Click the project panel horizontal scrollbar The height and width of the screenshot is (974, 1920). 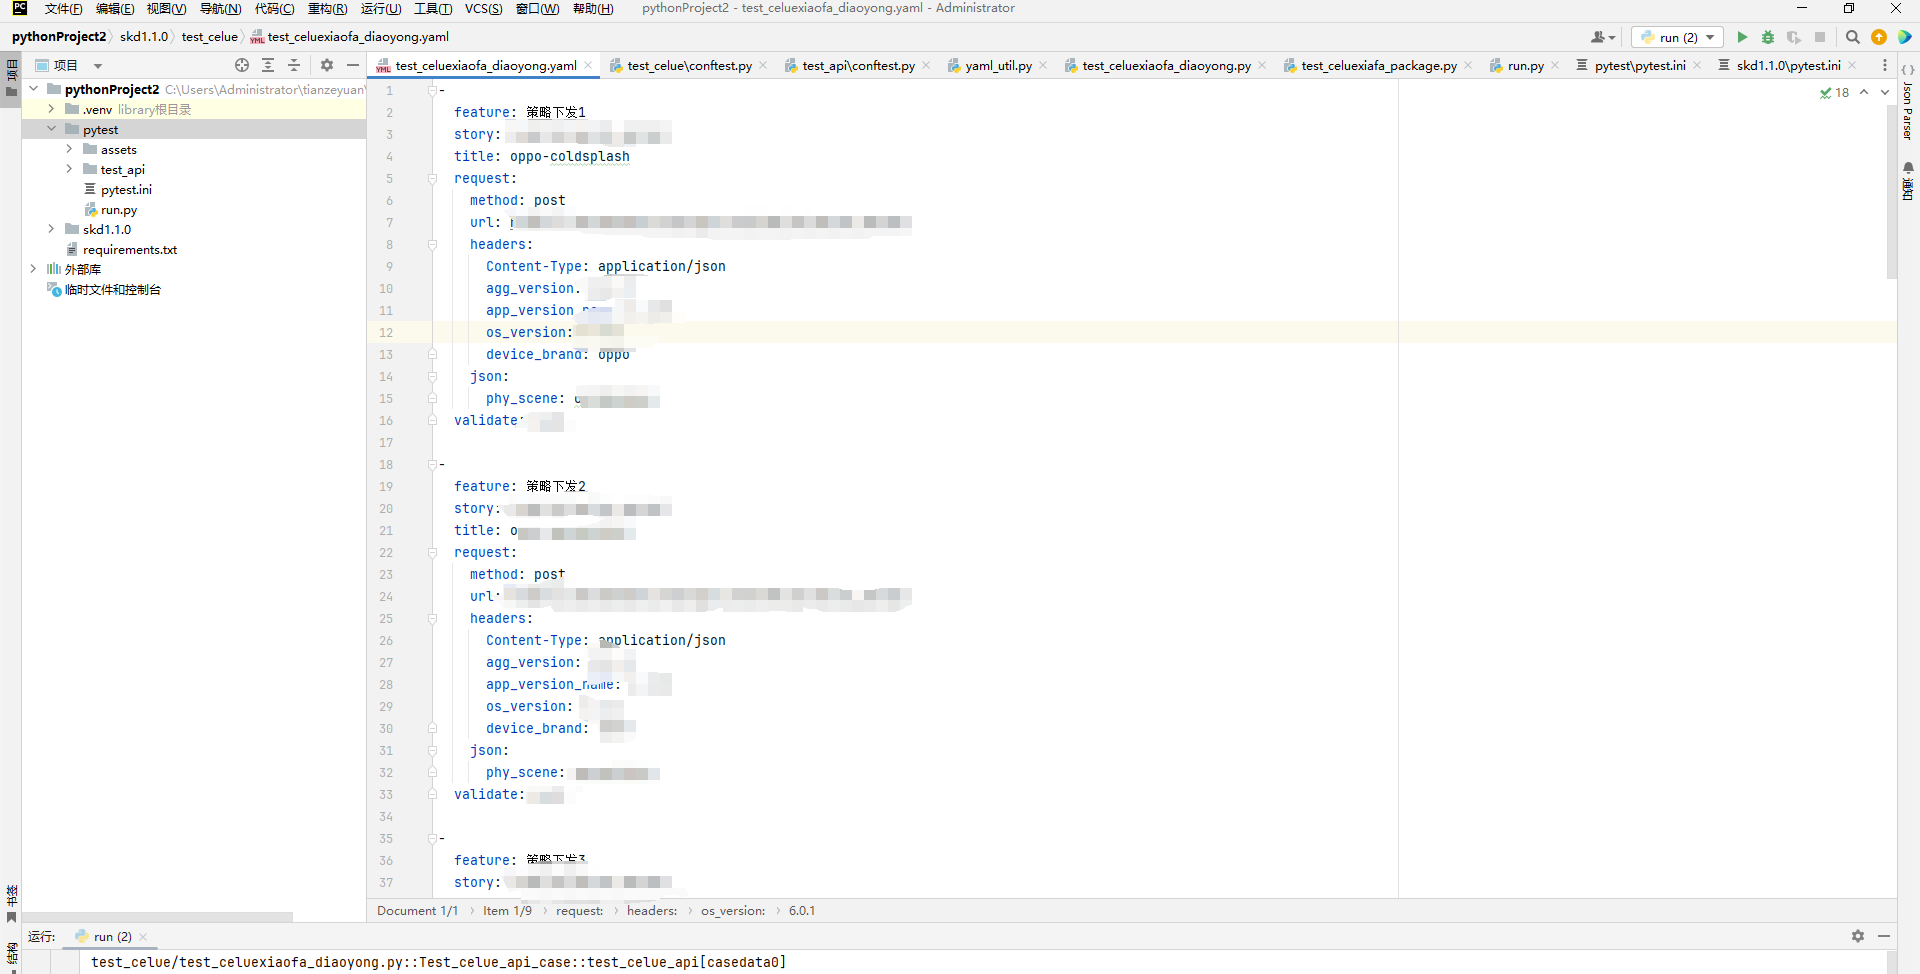click(157, 916)
